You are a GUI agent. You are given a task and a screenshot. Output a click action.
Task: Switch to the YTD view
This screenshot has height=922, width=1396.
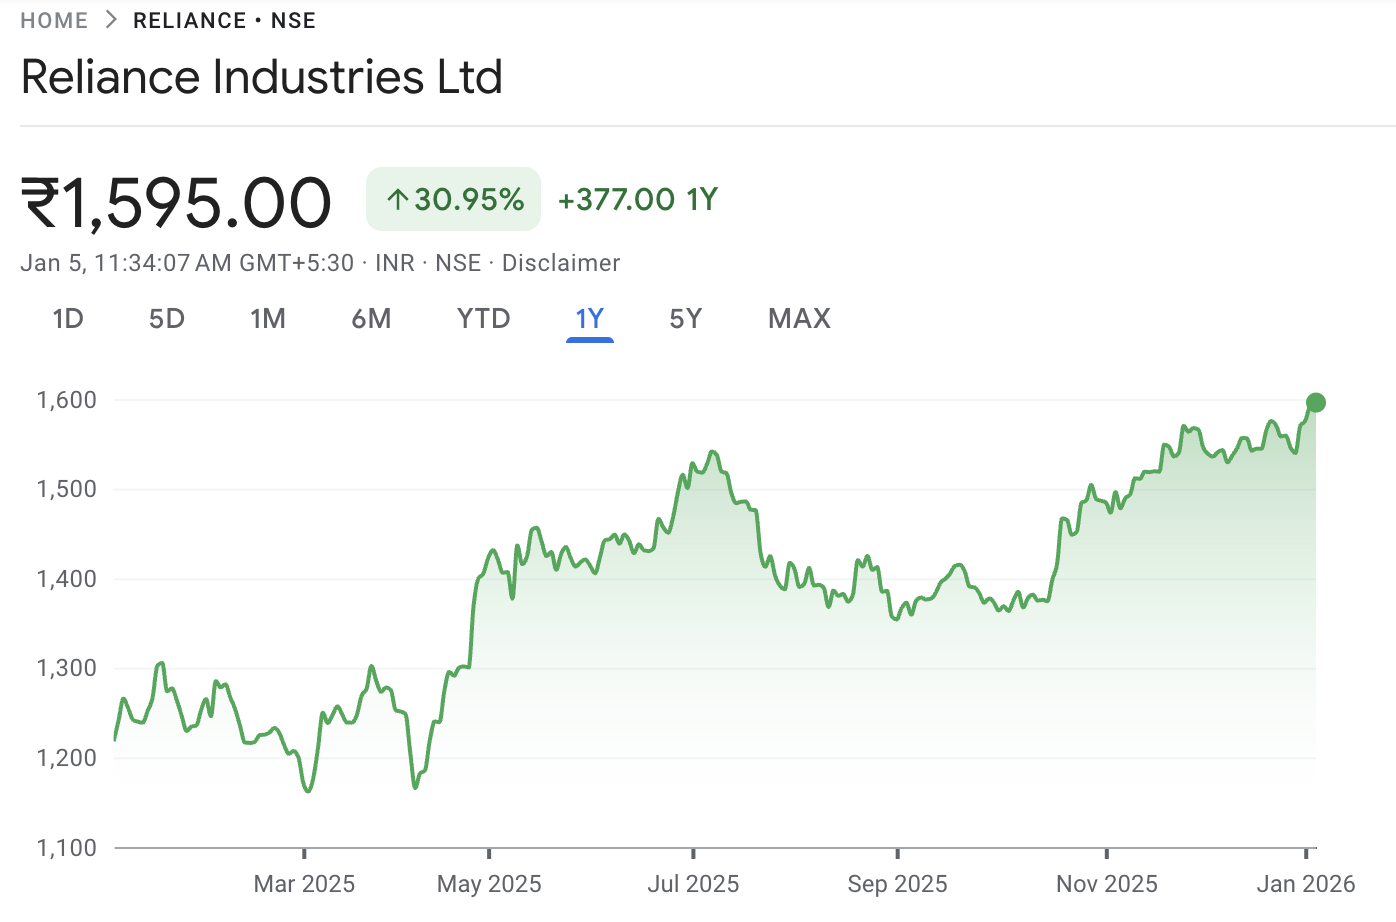tap(483, 318)
